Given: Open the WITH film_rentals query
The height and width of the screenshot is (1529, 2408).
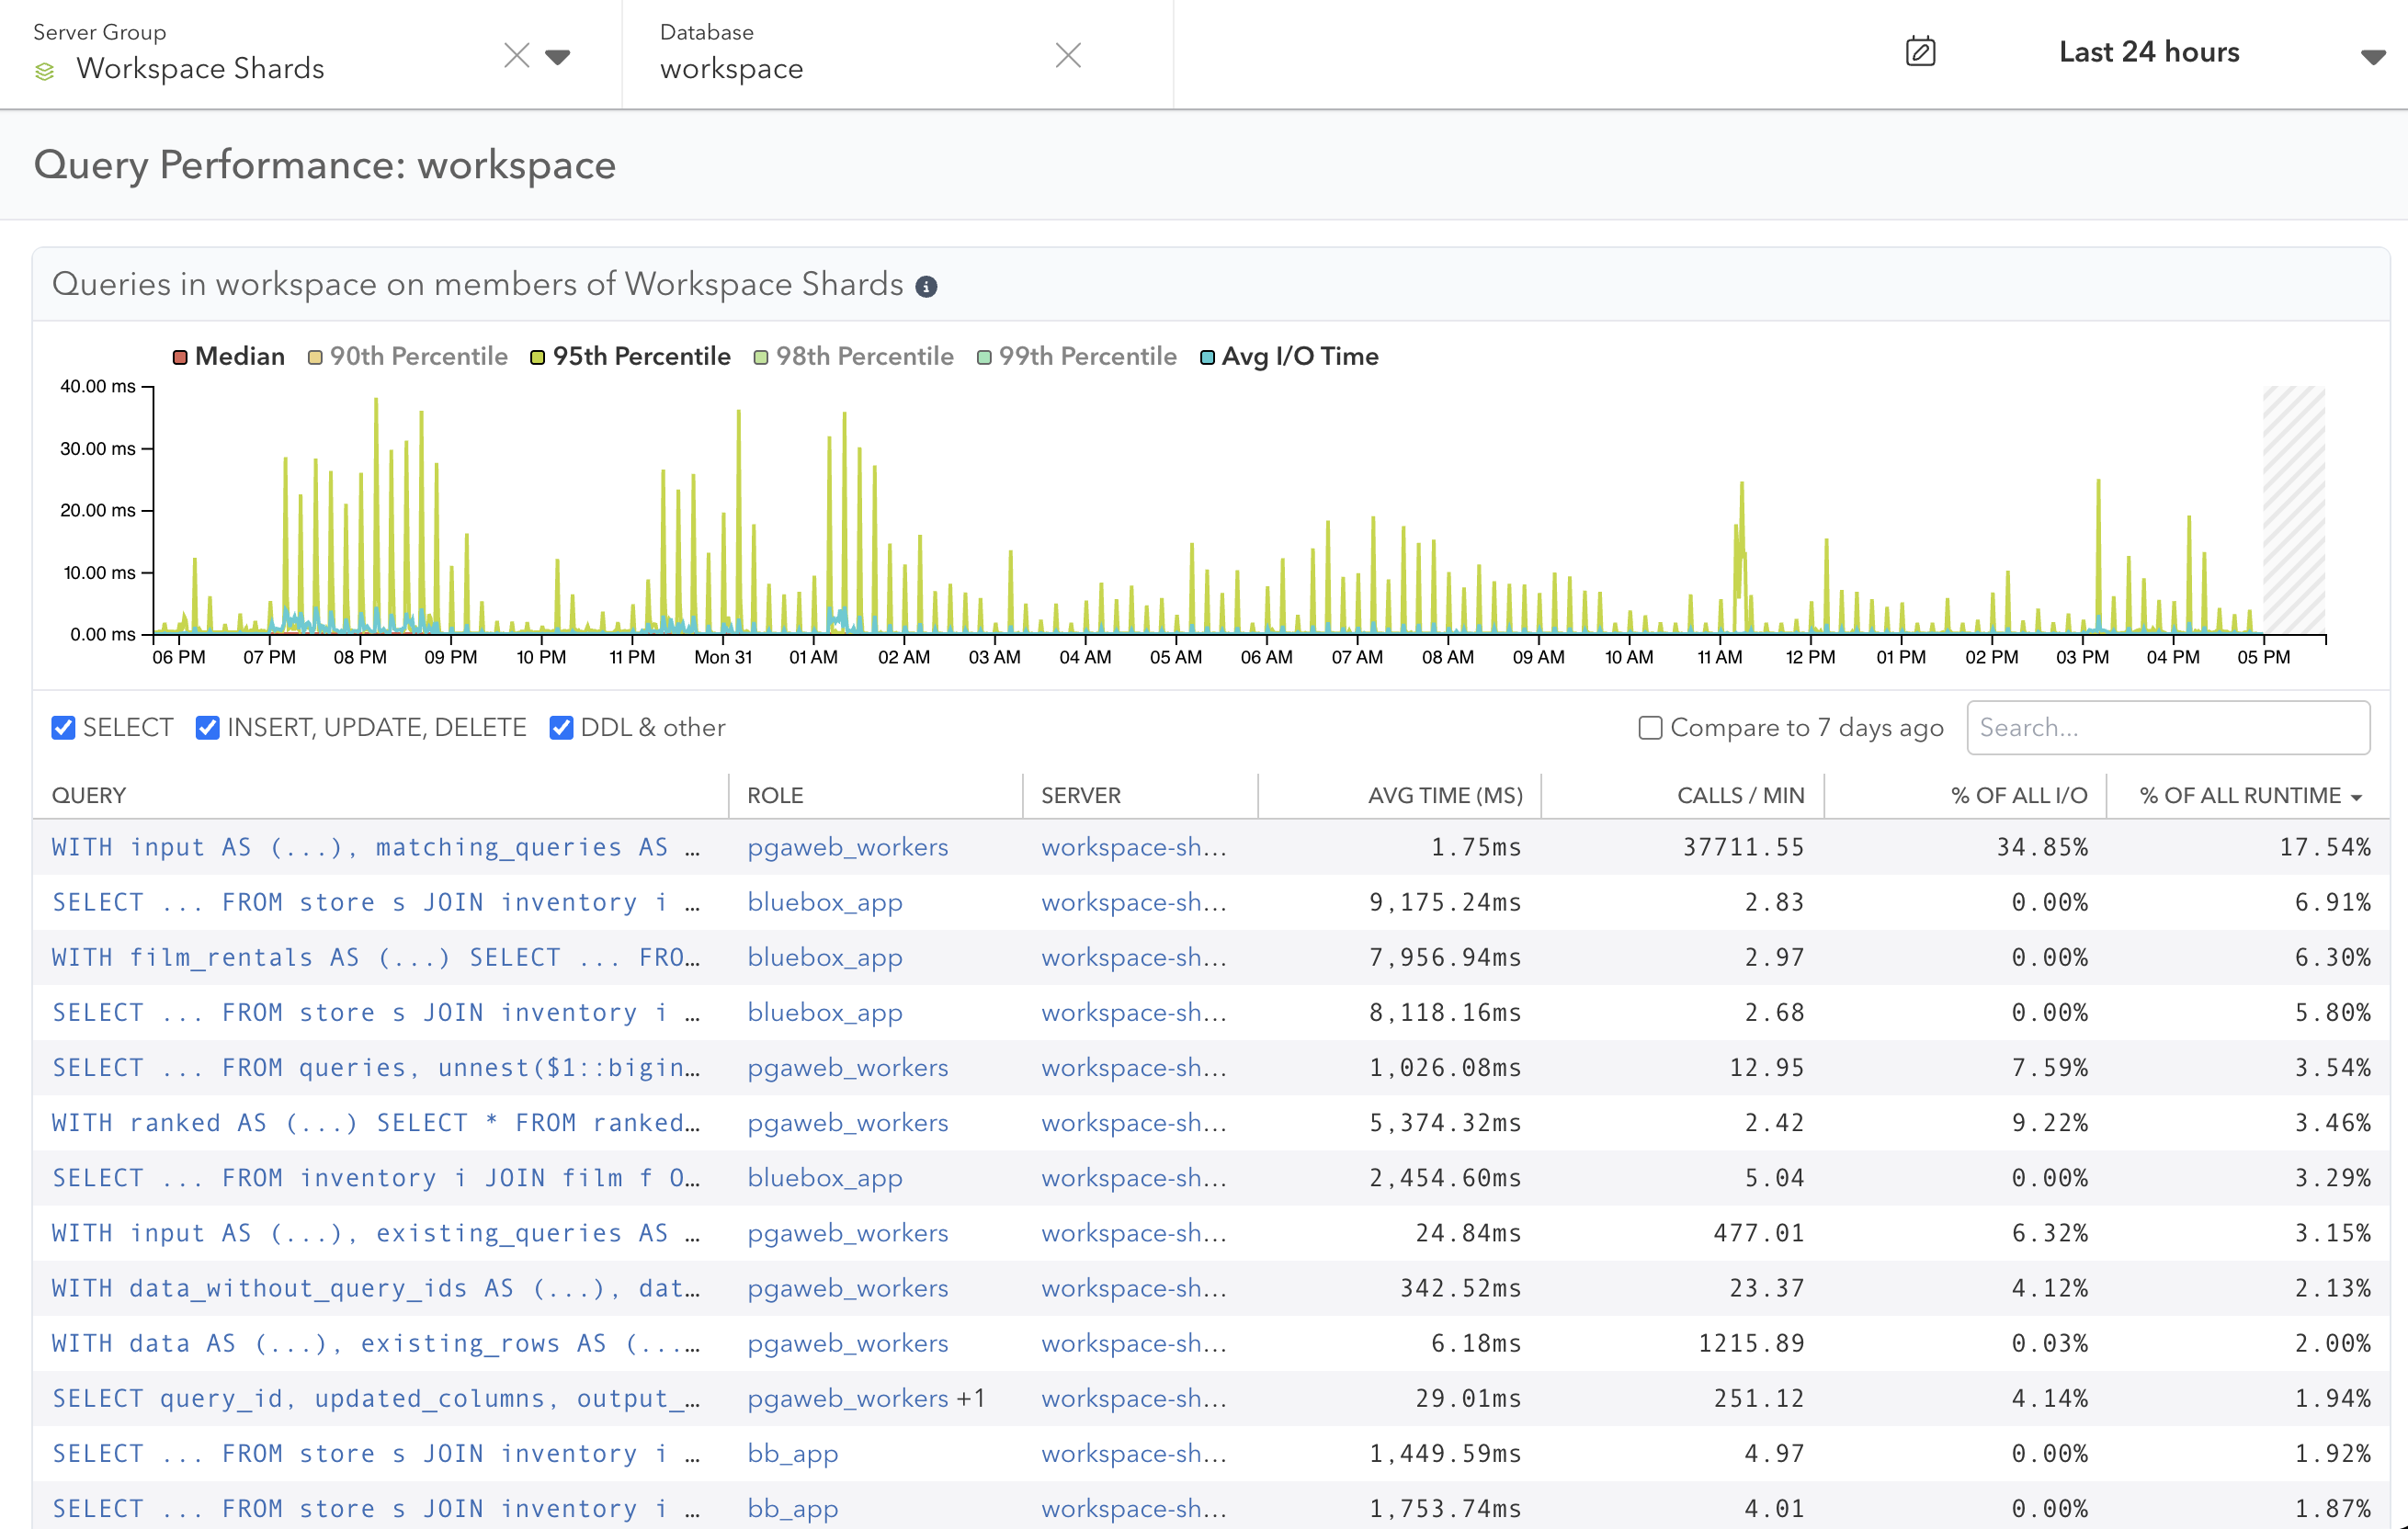Looking at the screenshot, I should [376, 958].
